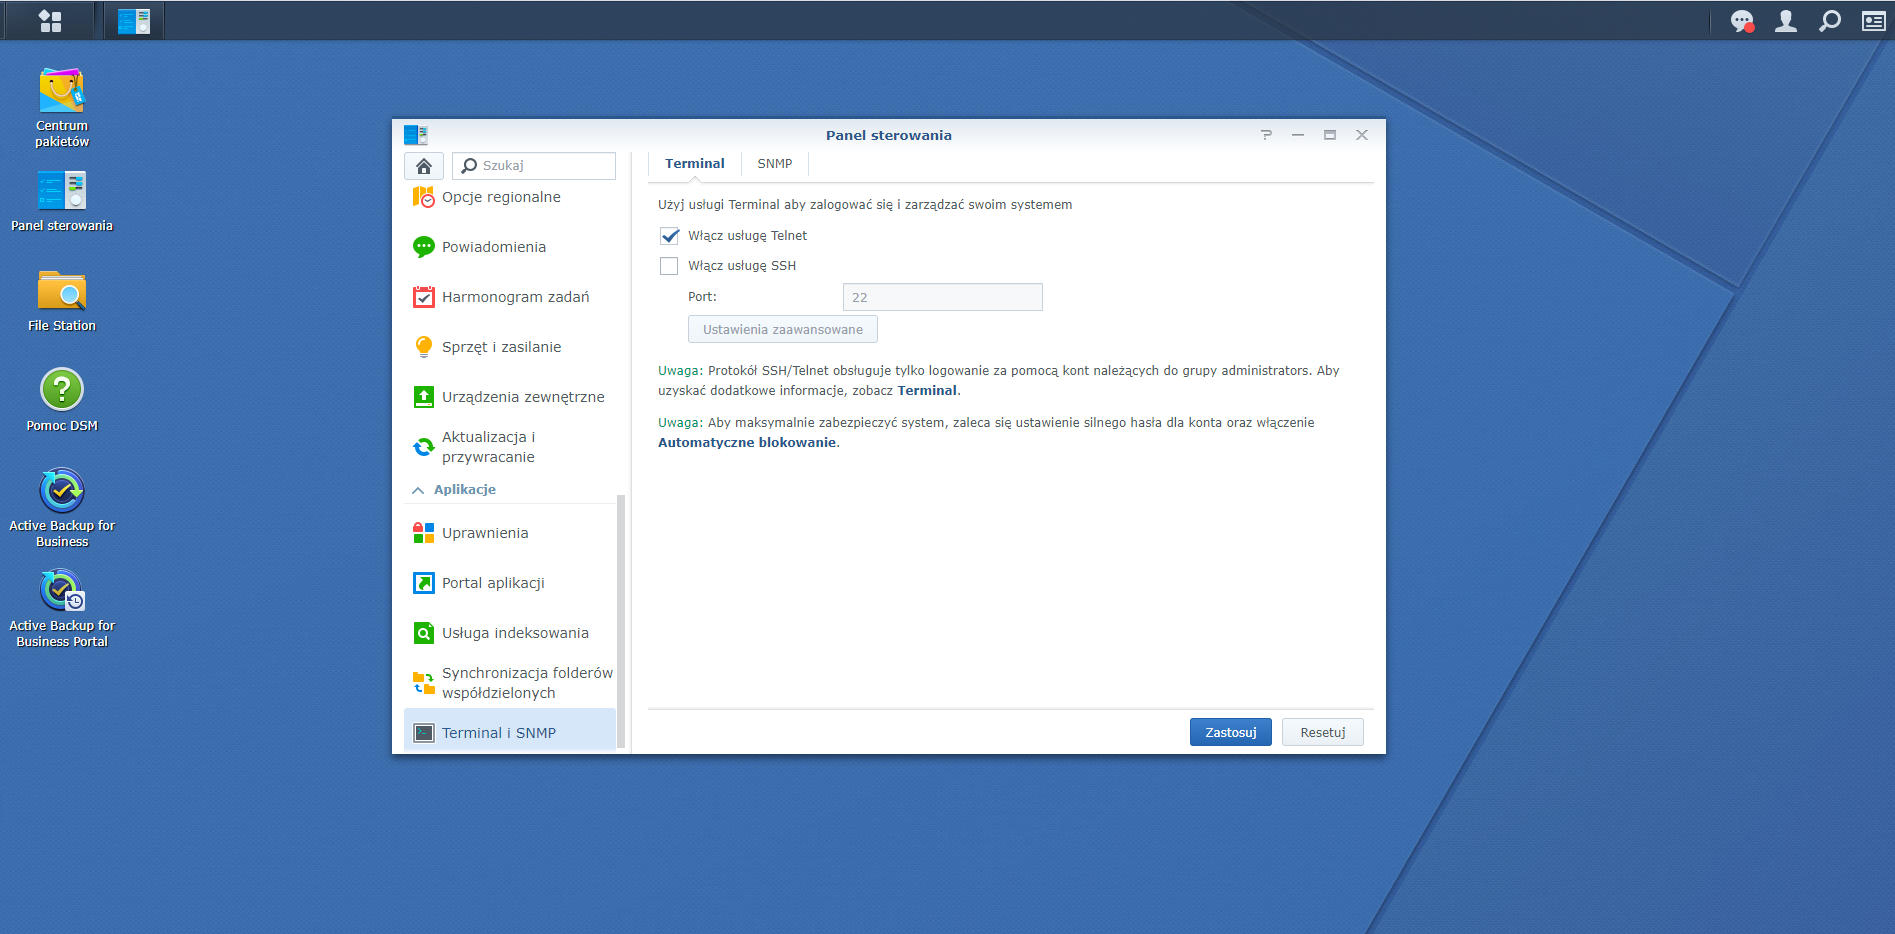Open Opcje regionalne settings

click(510, 197)
